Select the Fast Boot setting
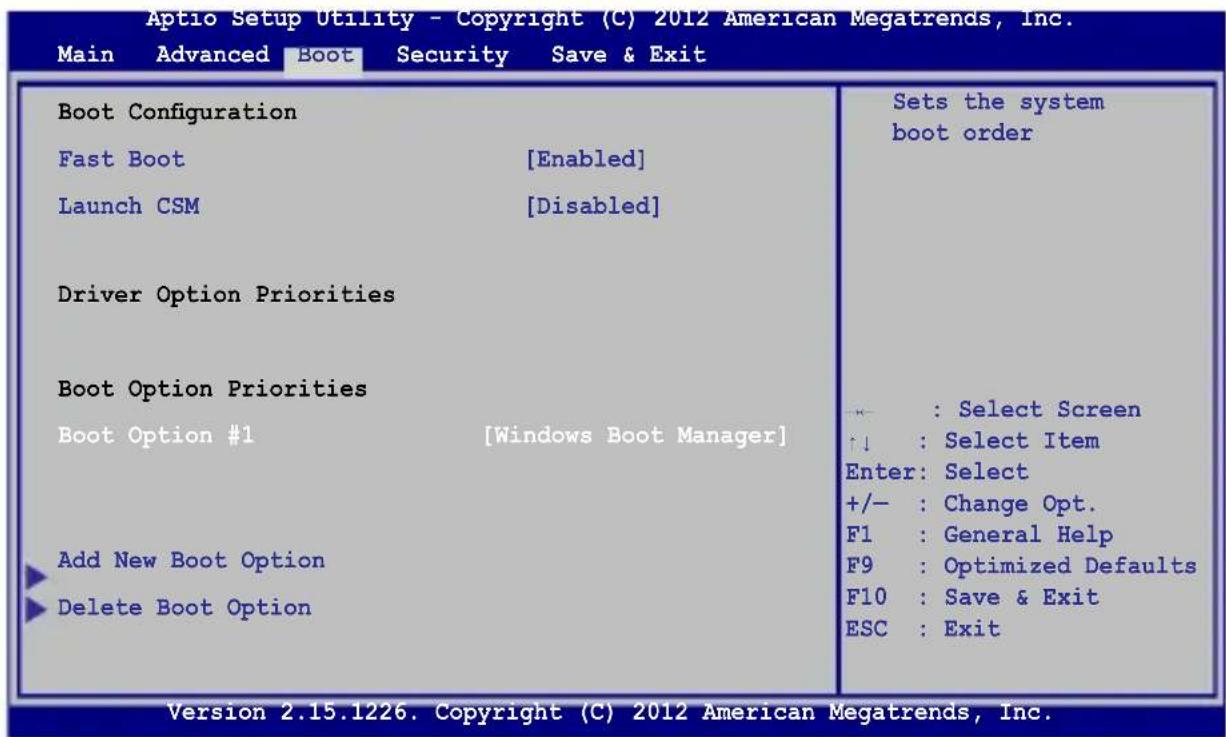Viewport: 1226px width, 737px height. [121, 159]
